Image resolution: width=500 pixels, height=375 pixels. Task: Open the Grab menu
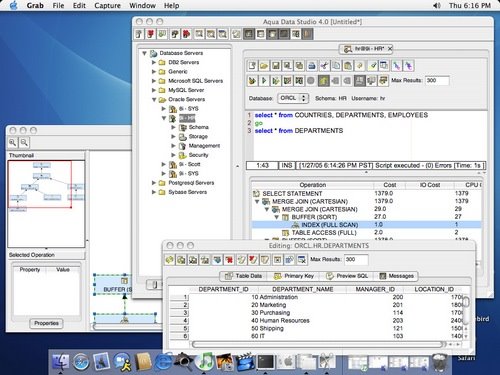point(35,6)
